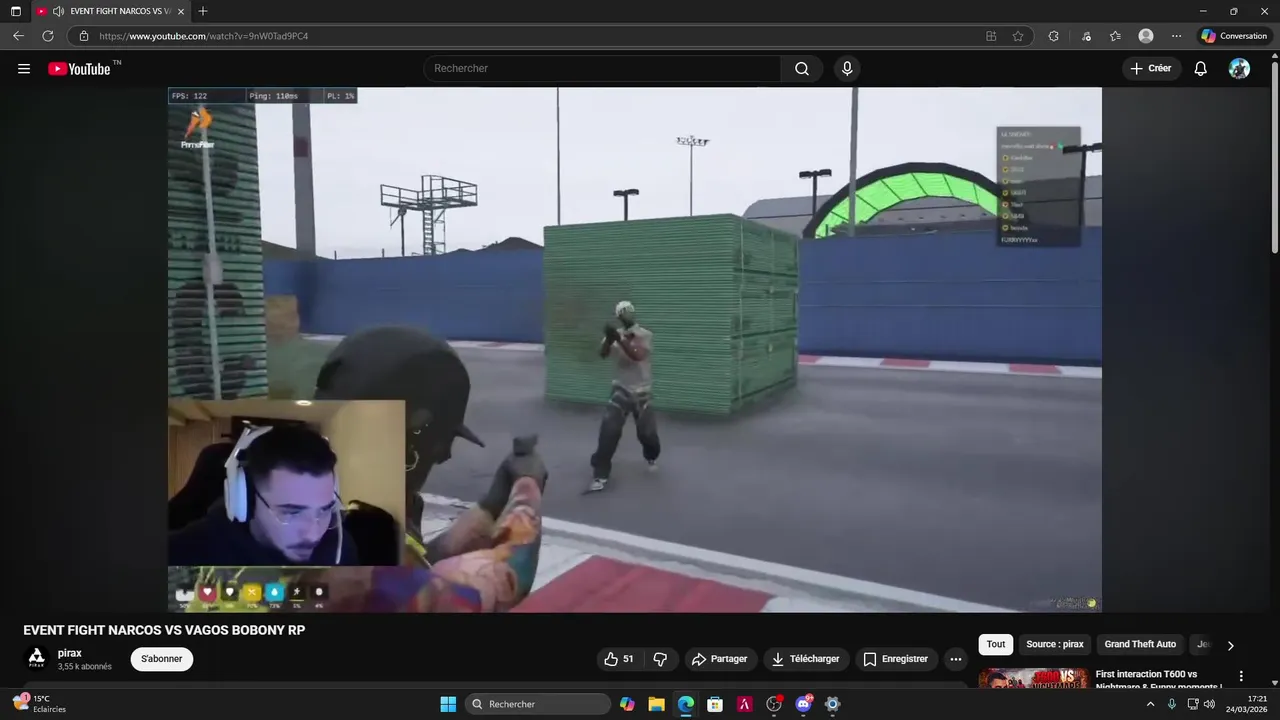The width and height of the screenshot is (1280, 720).
Task: Open more actions ellipsis under video
Action: point(956,659)
